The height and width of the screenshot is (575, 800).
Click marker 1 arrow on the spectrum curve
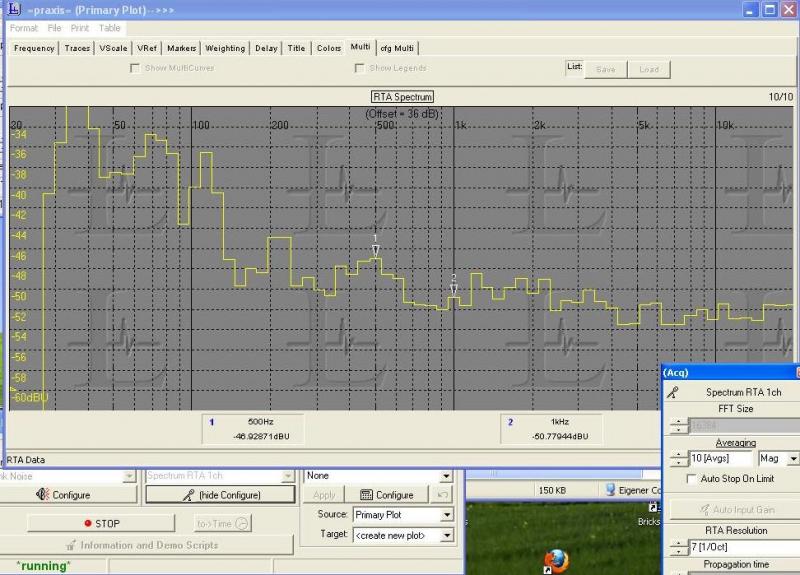click(375, 251)
